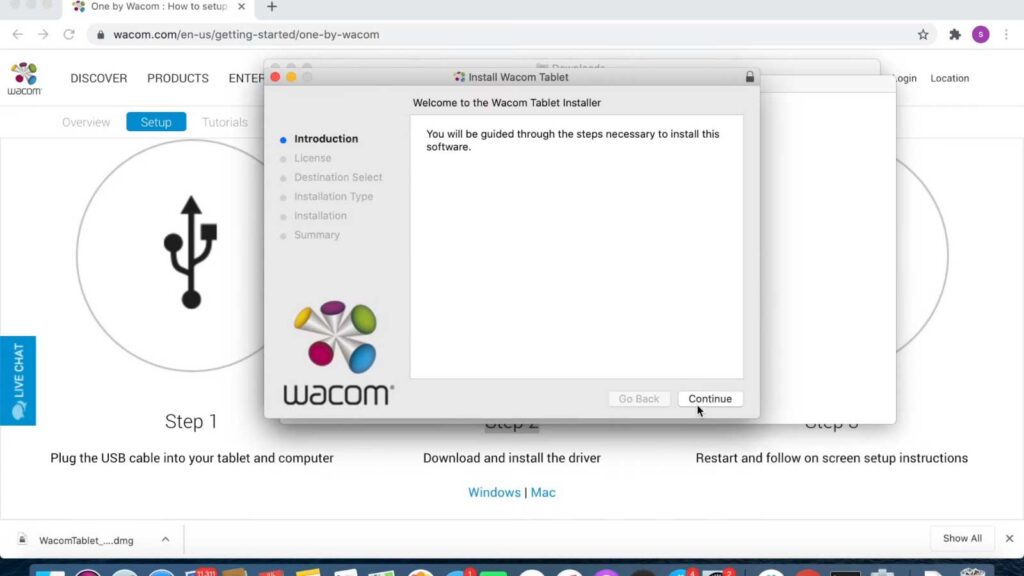The image size is (1024, 576).
Task: Bookmark this page with the star icon
Action: 923,35
